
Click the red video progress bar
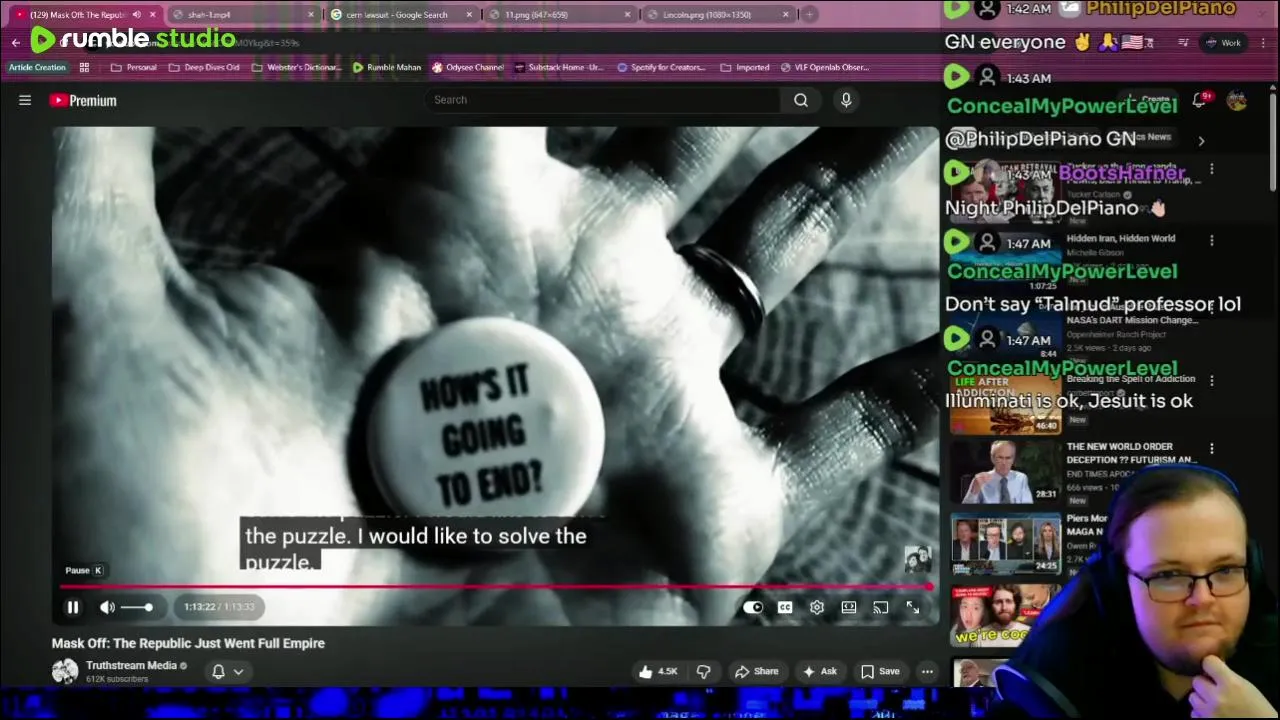(x=495, y=587)
